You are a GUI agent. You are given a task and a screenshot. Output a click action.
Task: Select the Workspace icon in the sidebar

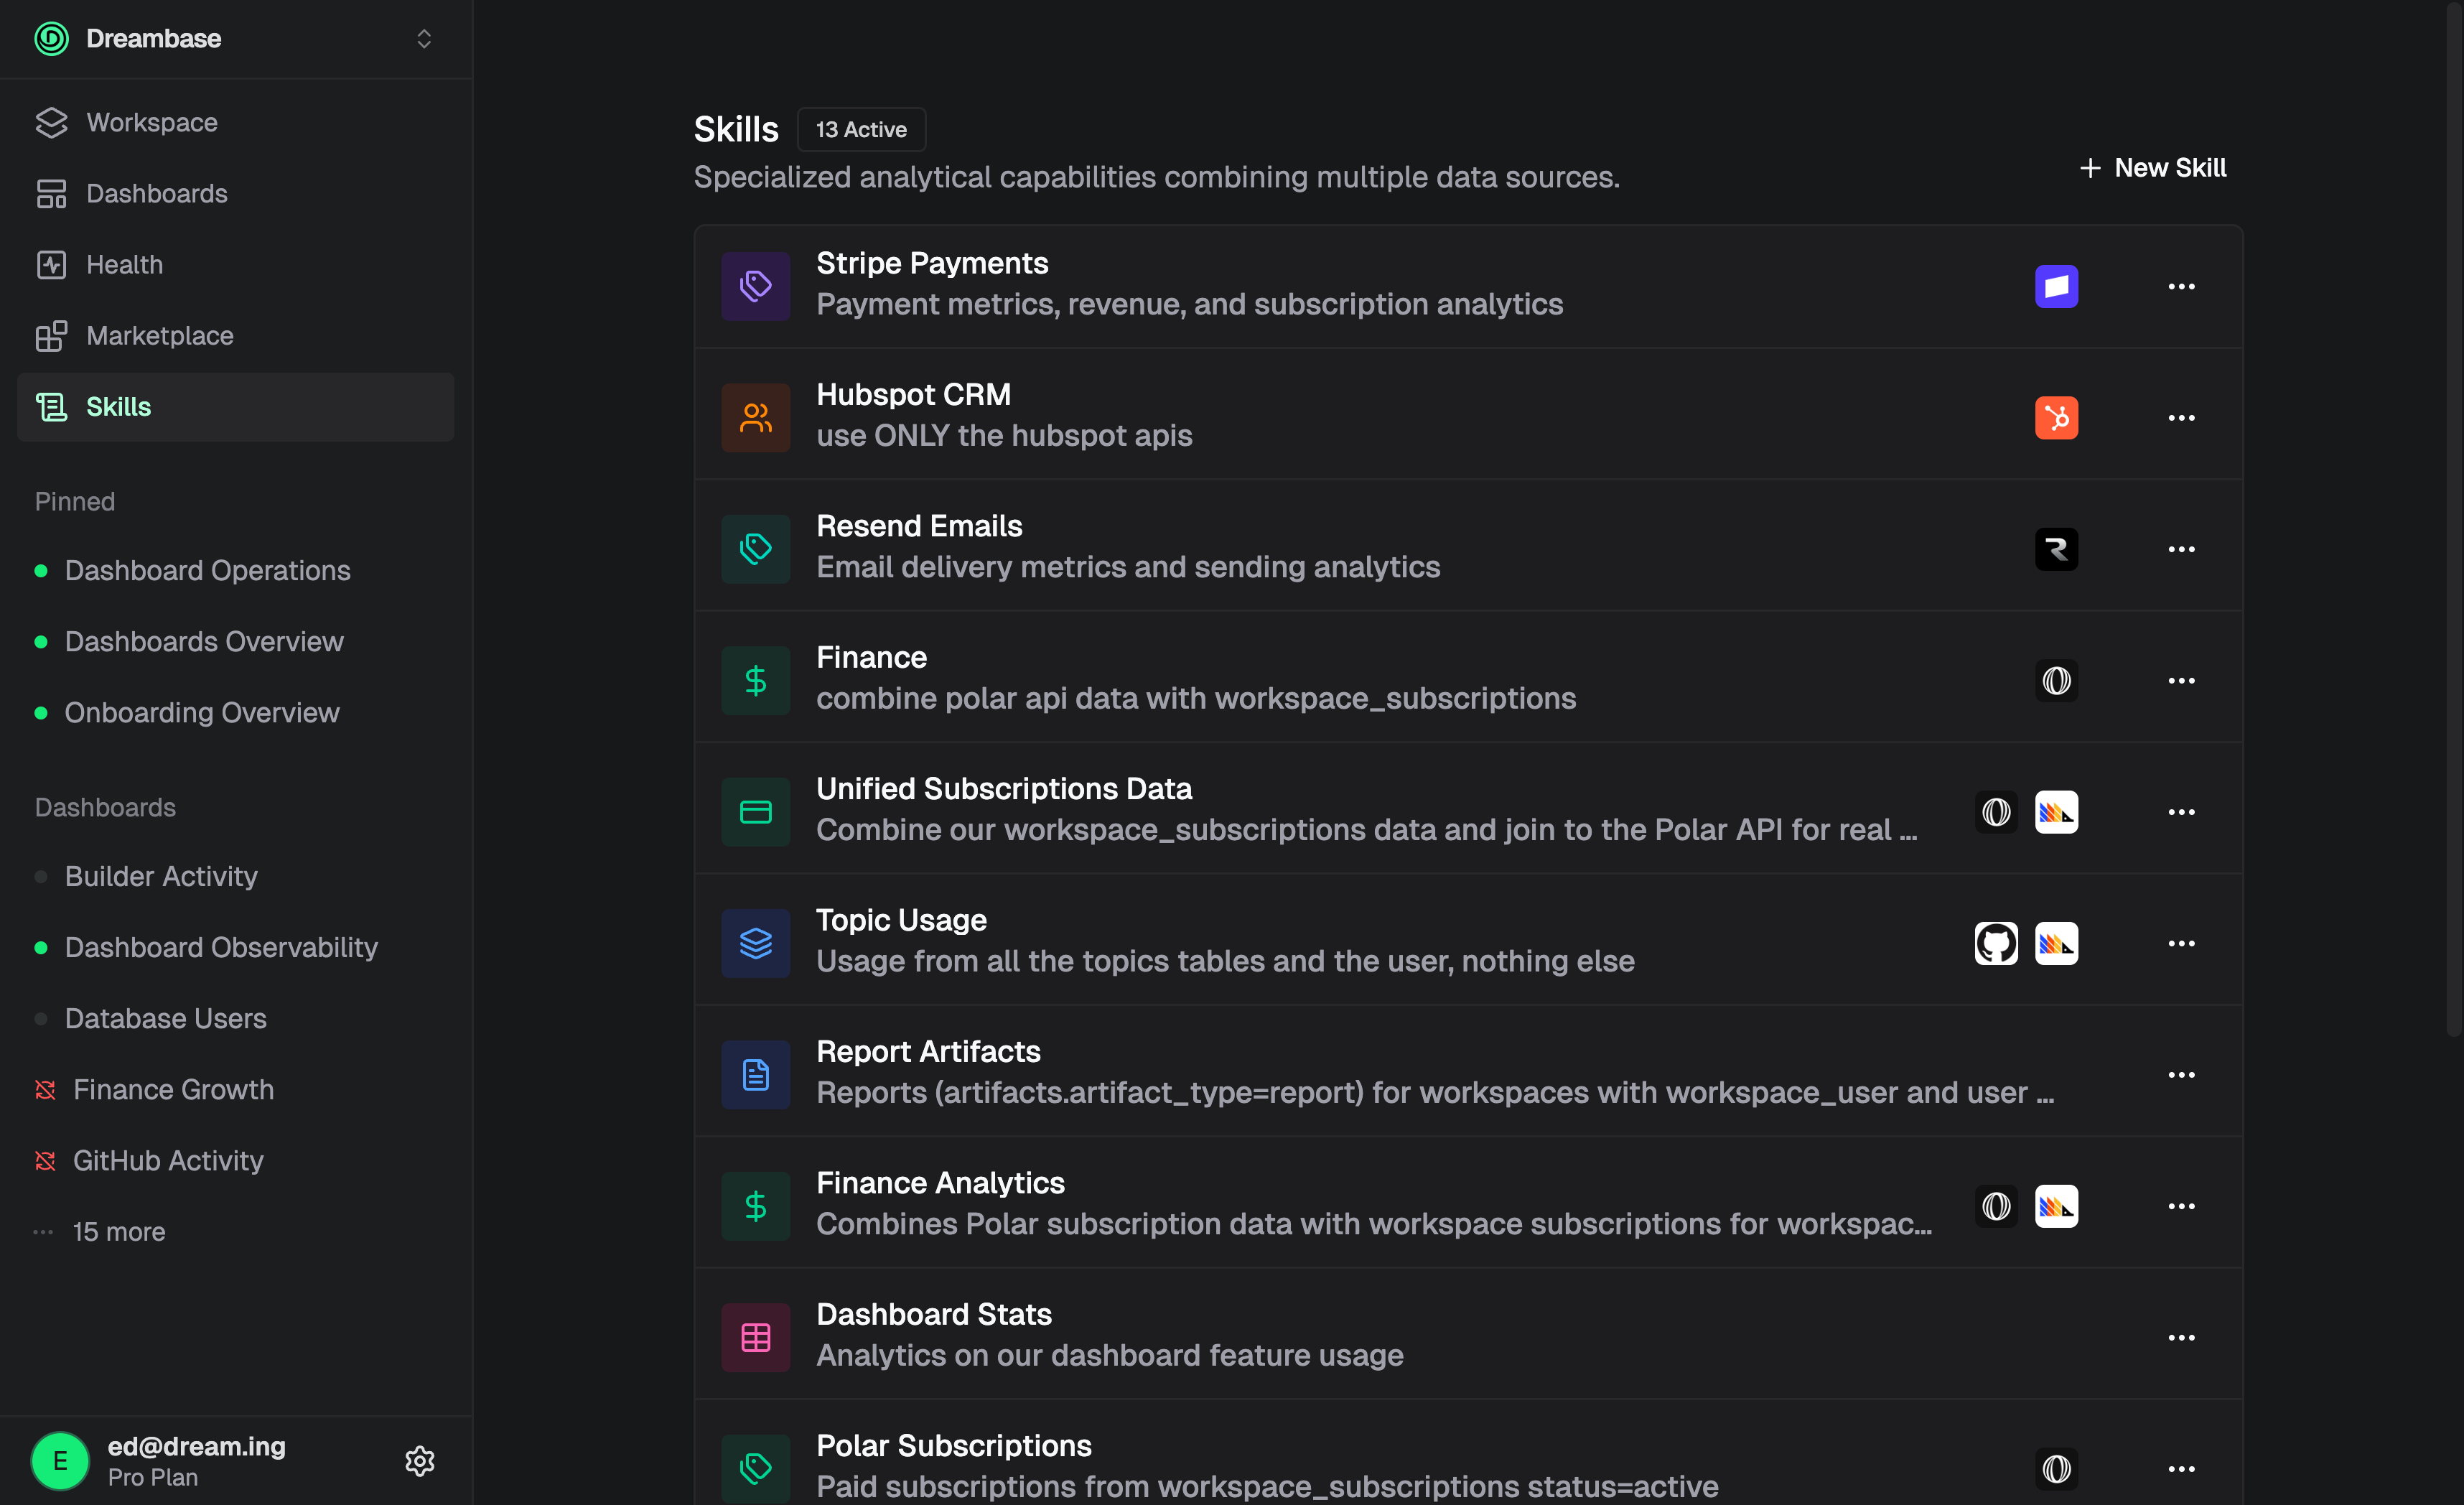pyautogui.click(x=51, y=122)
